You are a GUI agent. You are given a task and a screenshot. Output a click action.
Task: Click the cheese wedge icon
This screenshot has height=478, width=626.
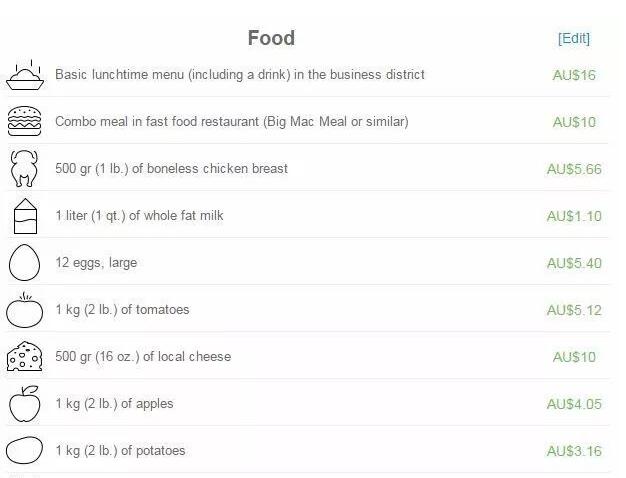click(x=25, y=357)
